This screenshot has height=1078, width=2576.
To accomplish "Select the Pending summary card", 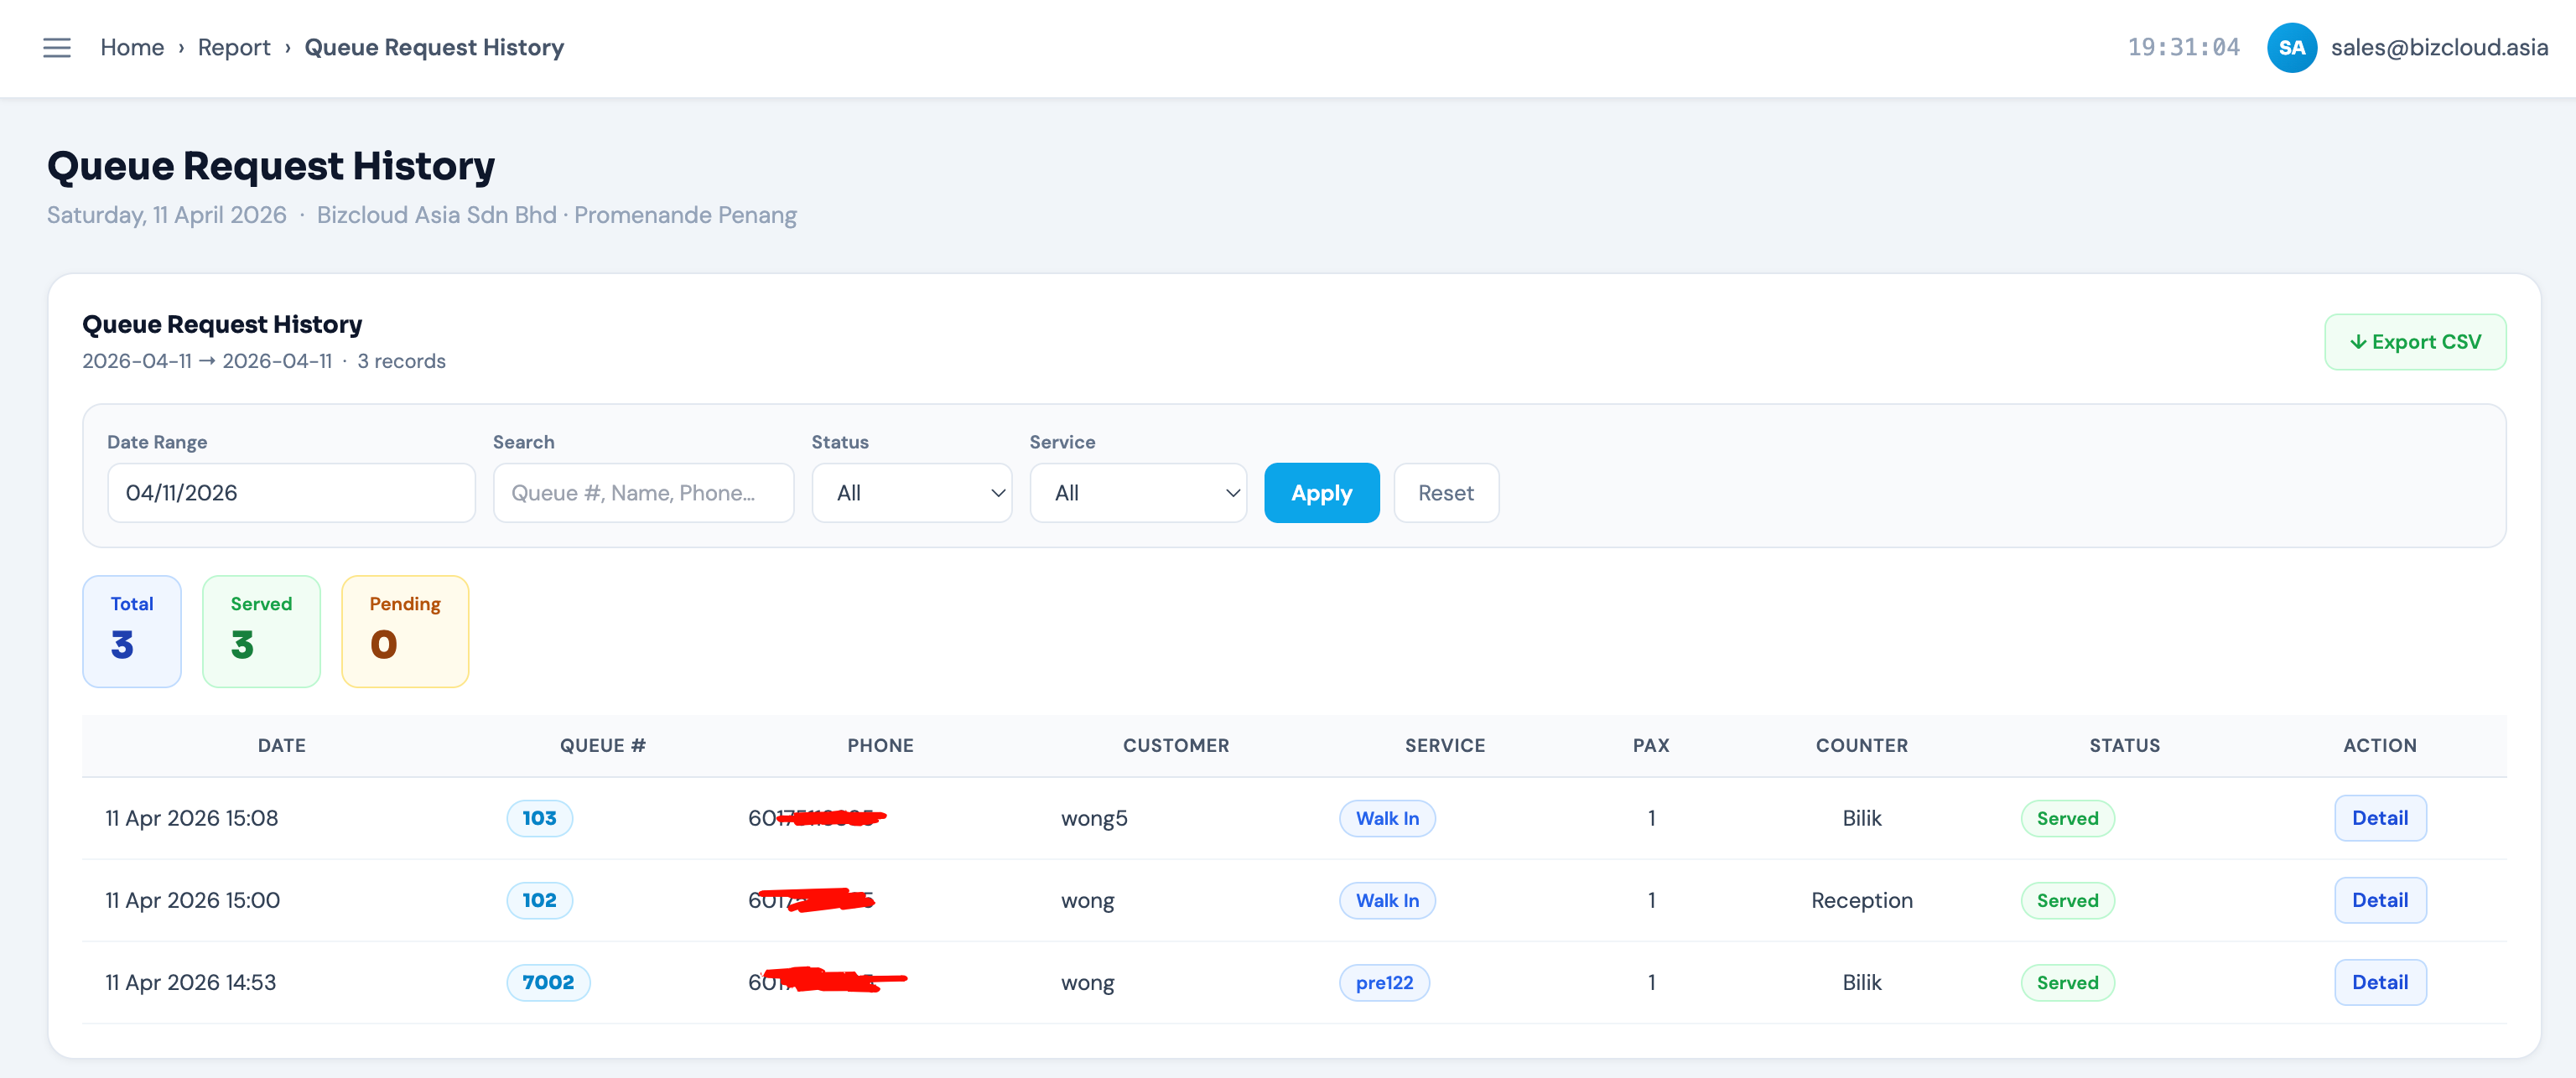I will [x=405, y=631].
